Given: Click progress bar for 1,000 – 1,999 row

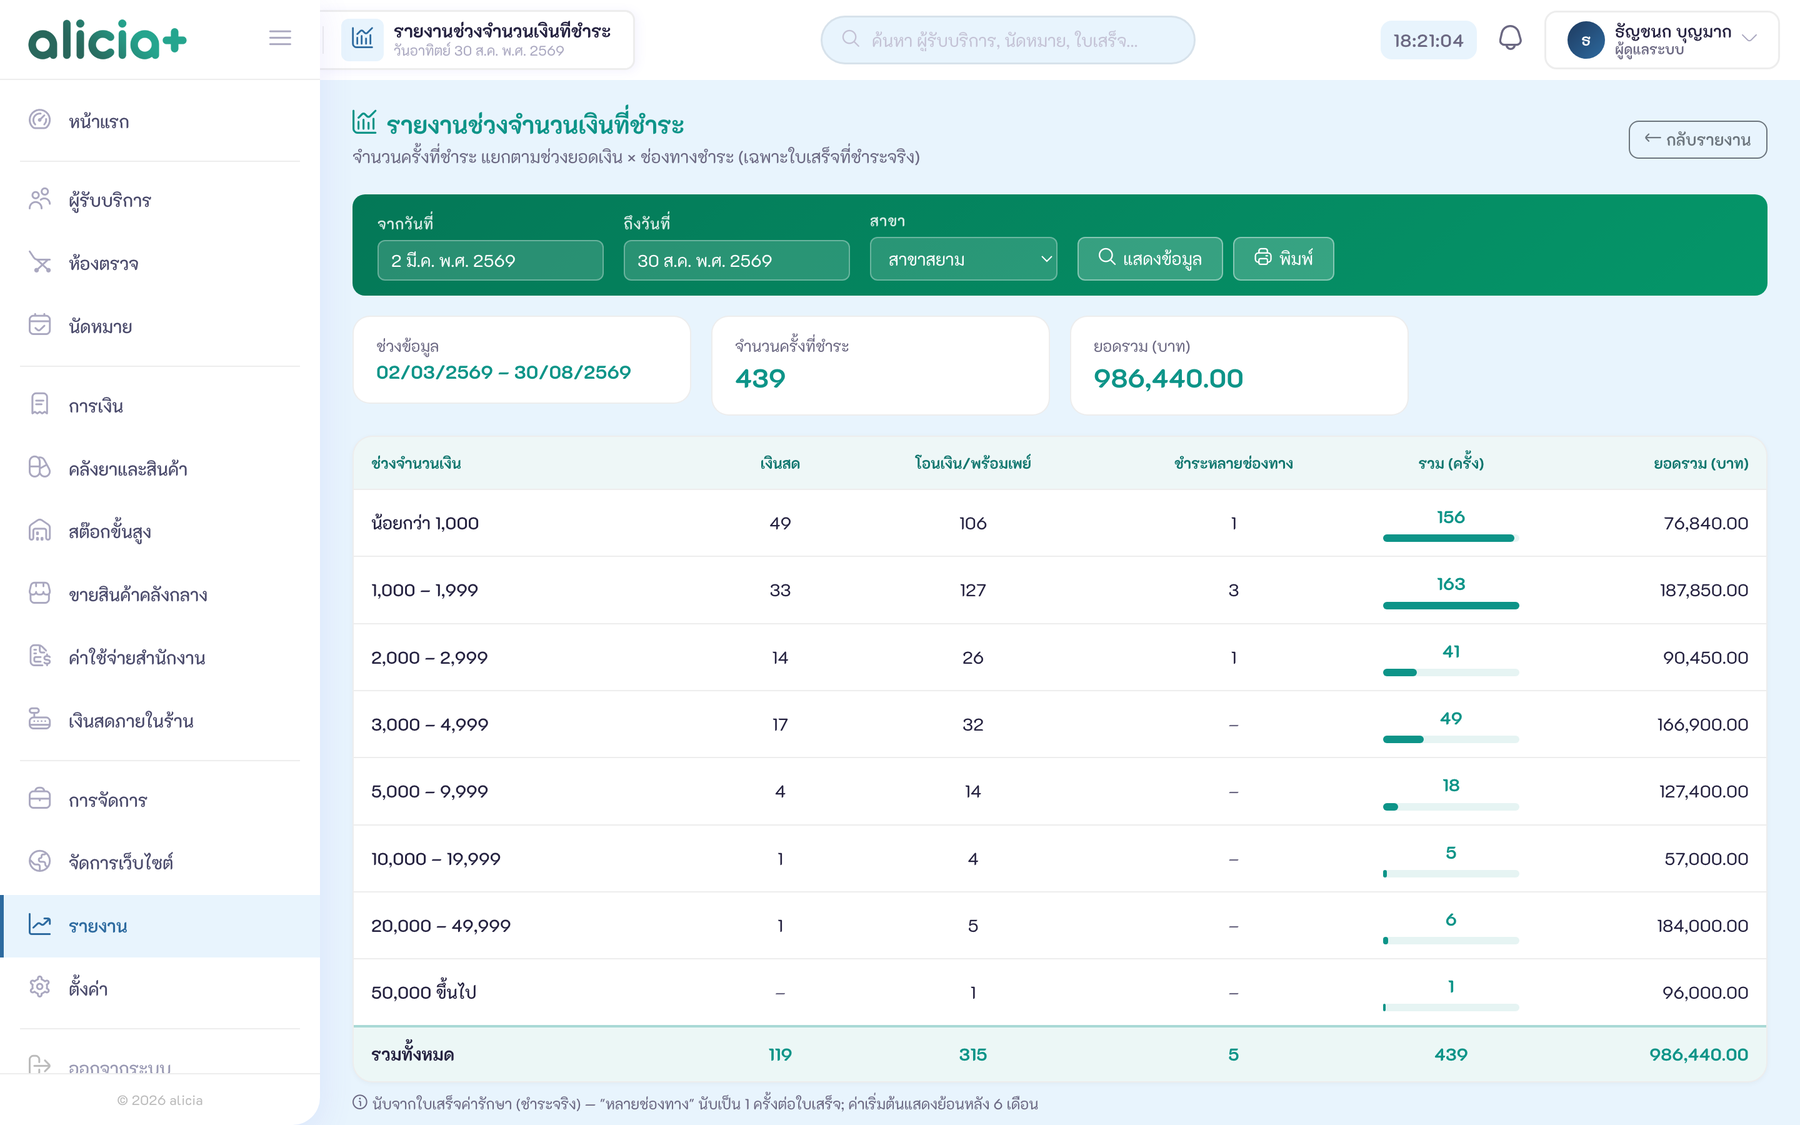Looking at the screenshot, I should point(1450,605).
